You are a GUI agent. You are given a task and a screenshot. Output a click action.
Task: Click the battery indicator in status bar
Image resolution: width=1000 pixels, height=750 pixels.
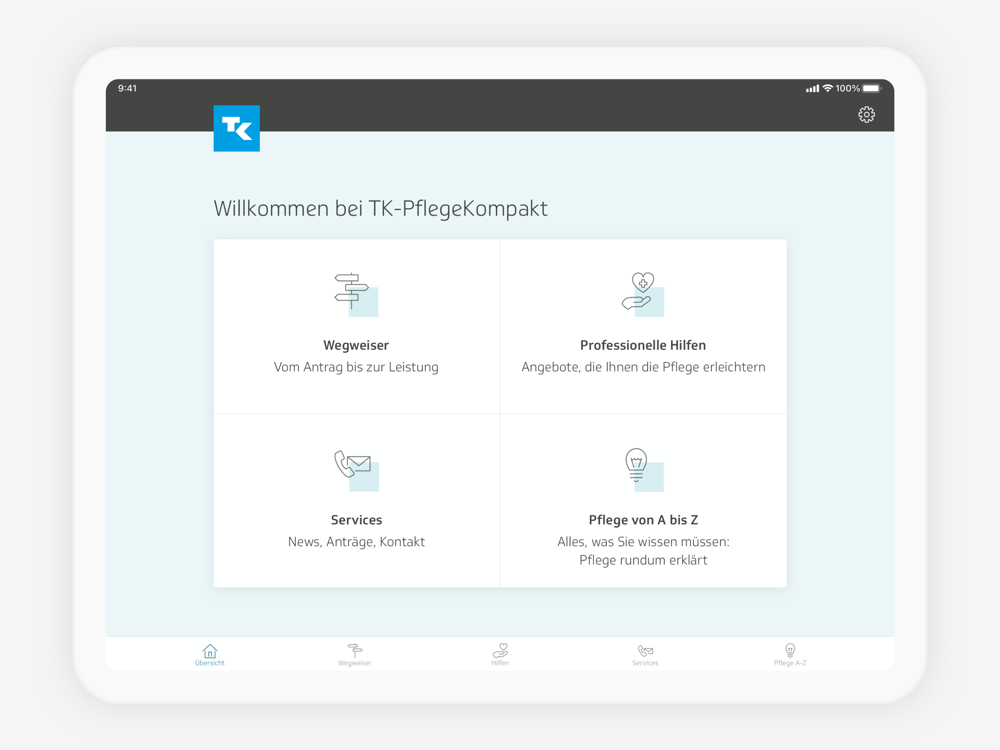click(872, 88)
